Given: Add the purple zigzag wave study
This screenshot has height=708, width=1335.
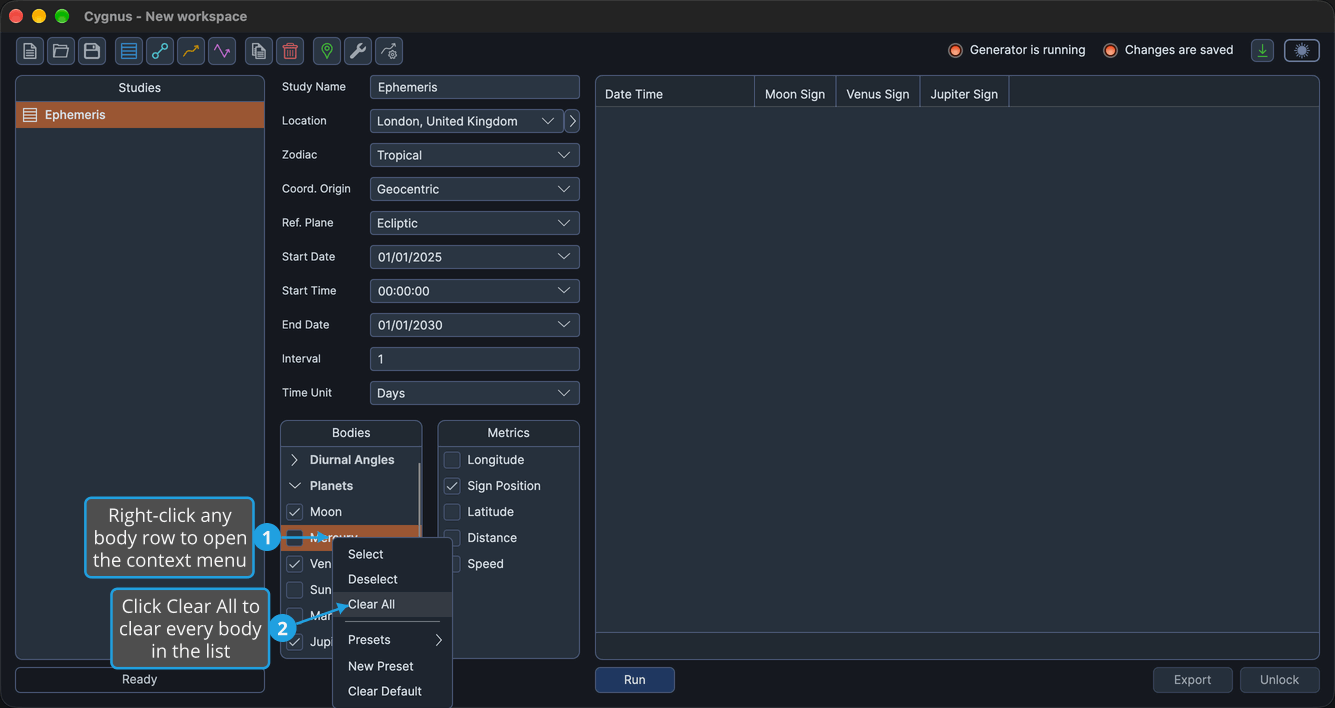Looking at the screenshot, I should click(222, 51).
